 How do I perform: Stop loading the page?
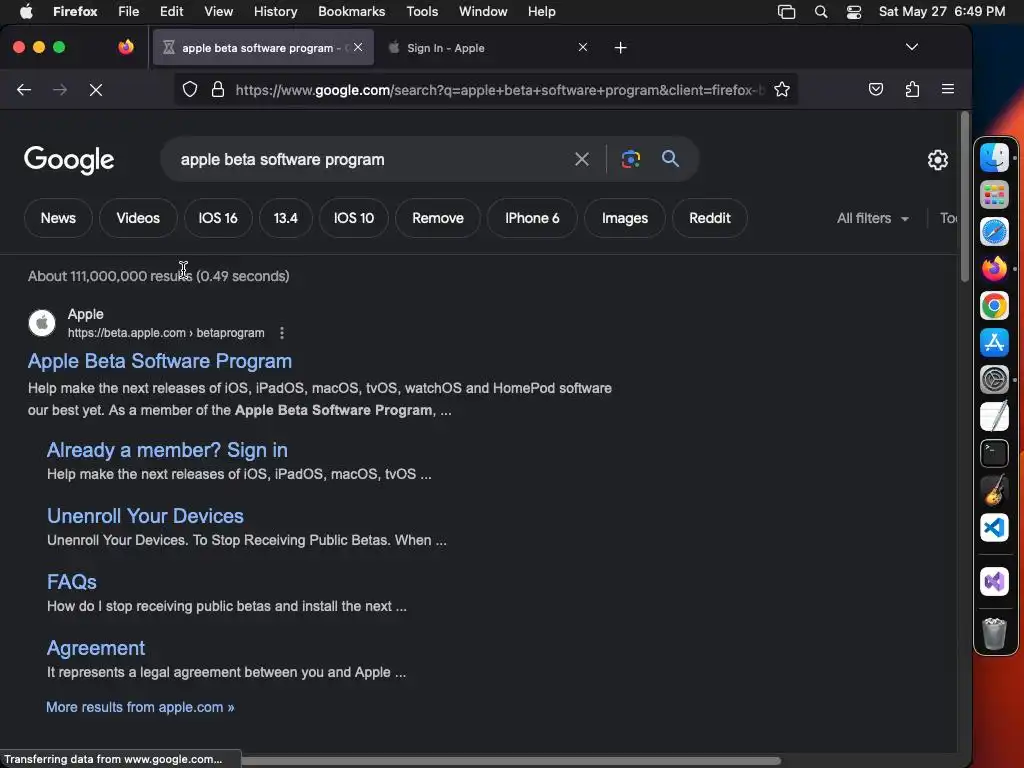coord(96,89)
